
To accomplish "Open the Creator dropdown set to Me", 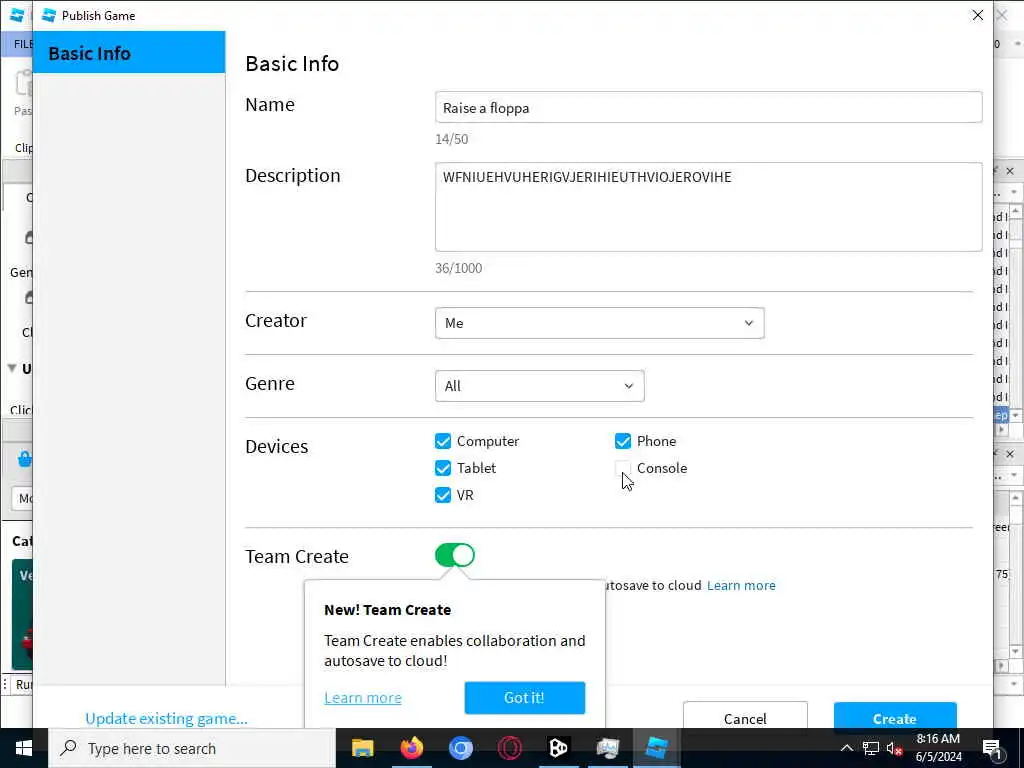I will click(600, 323).
